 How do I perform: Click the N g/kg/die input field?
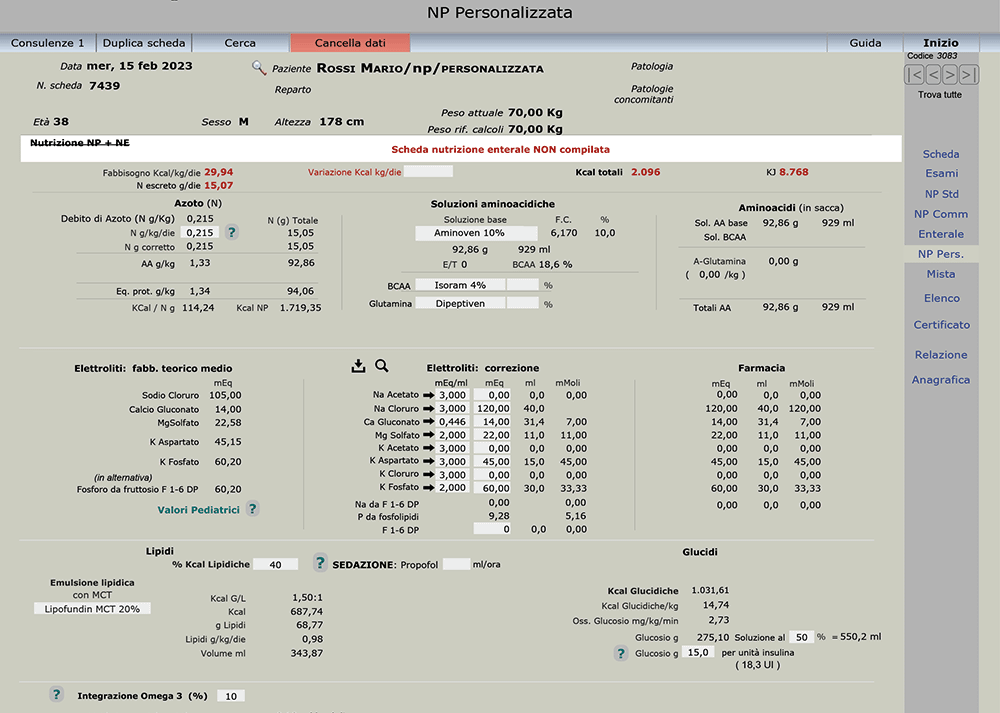(x=200, y=233)
